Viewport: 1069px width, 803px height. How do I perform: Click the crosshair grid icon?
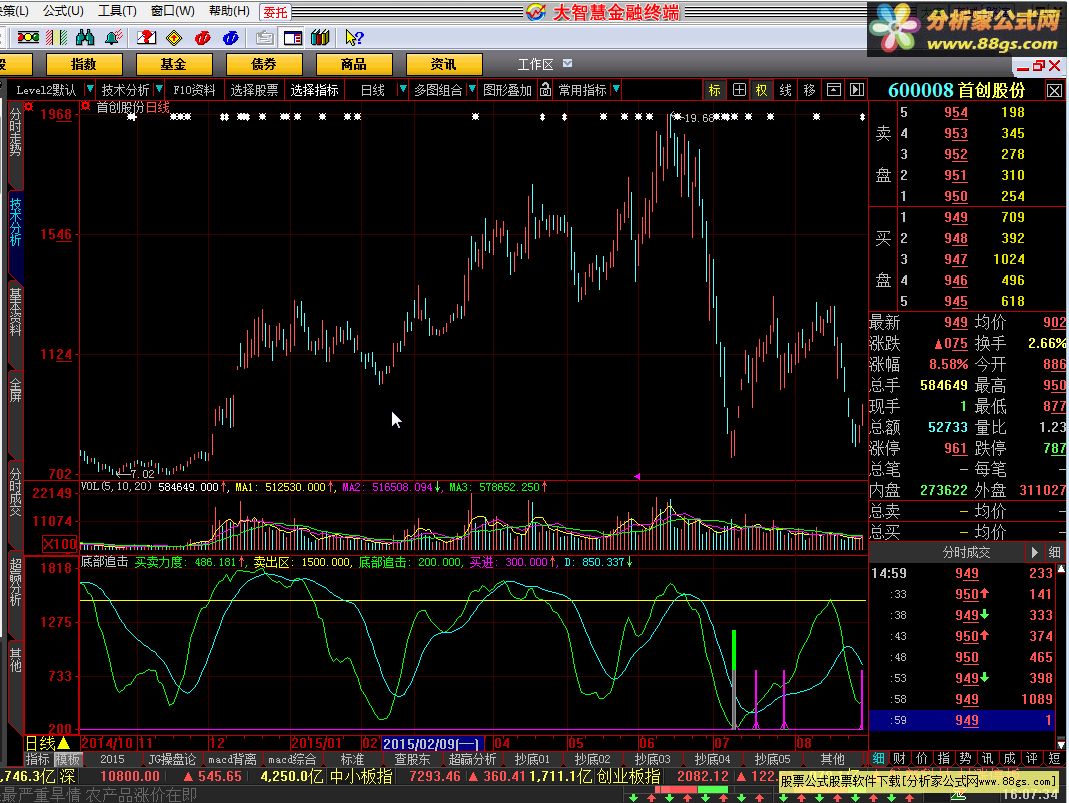[739, 89]
